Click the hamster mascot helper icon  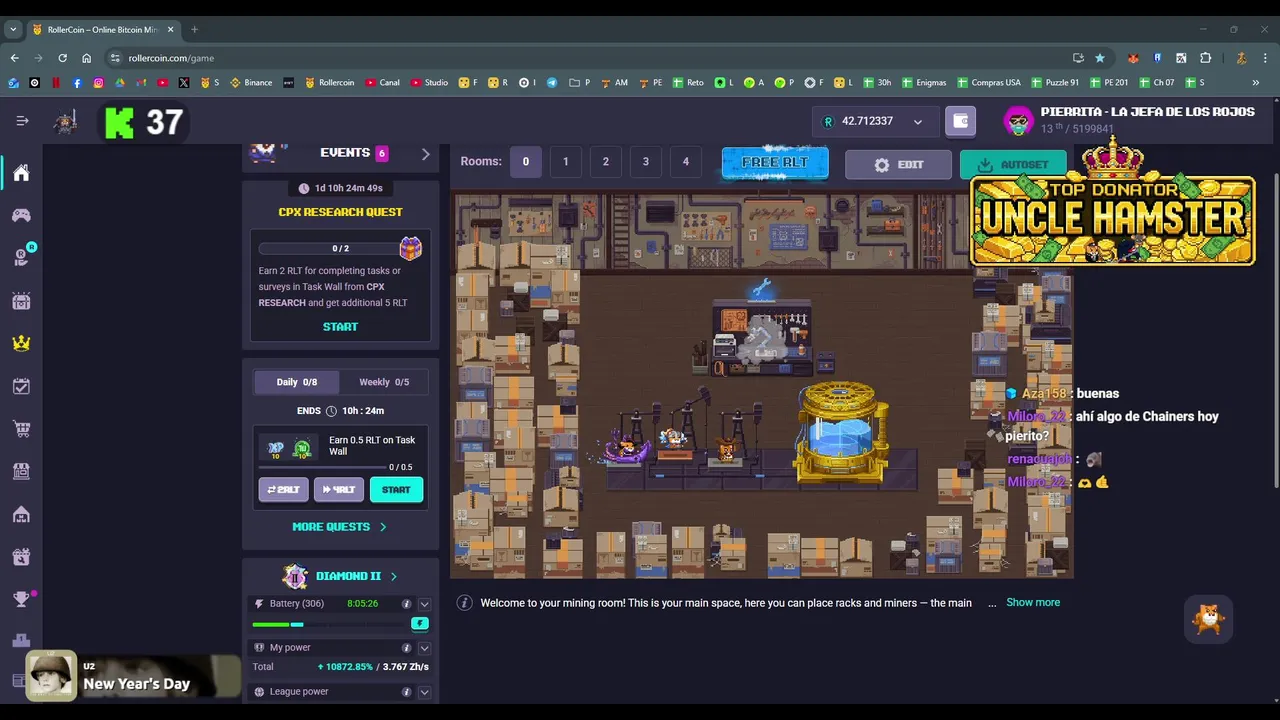[x=1209, y=620]
